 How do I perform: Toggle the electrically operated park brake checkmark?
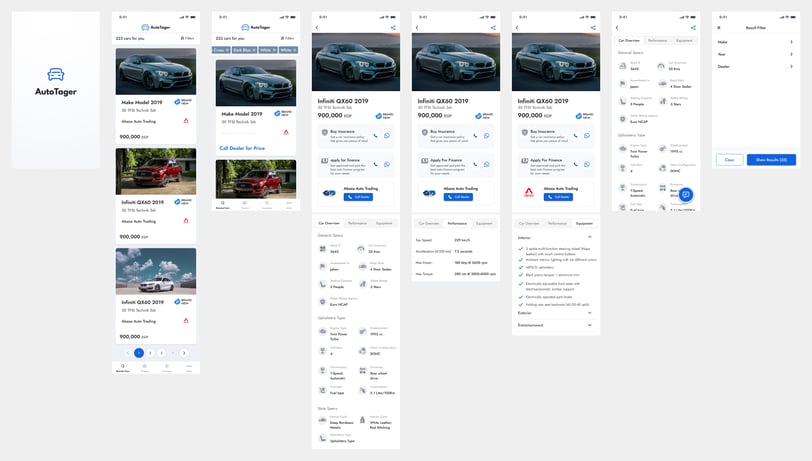(521, 297)
